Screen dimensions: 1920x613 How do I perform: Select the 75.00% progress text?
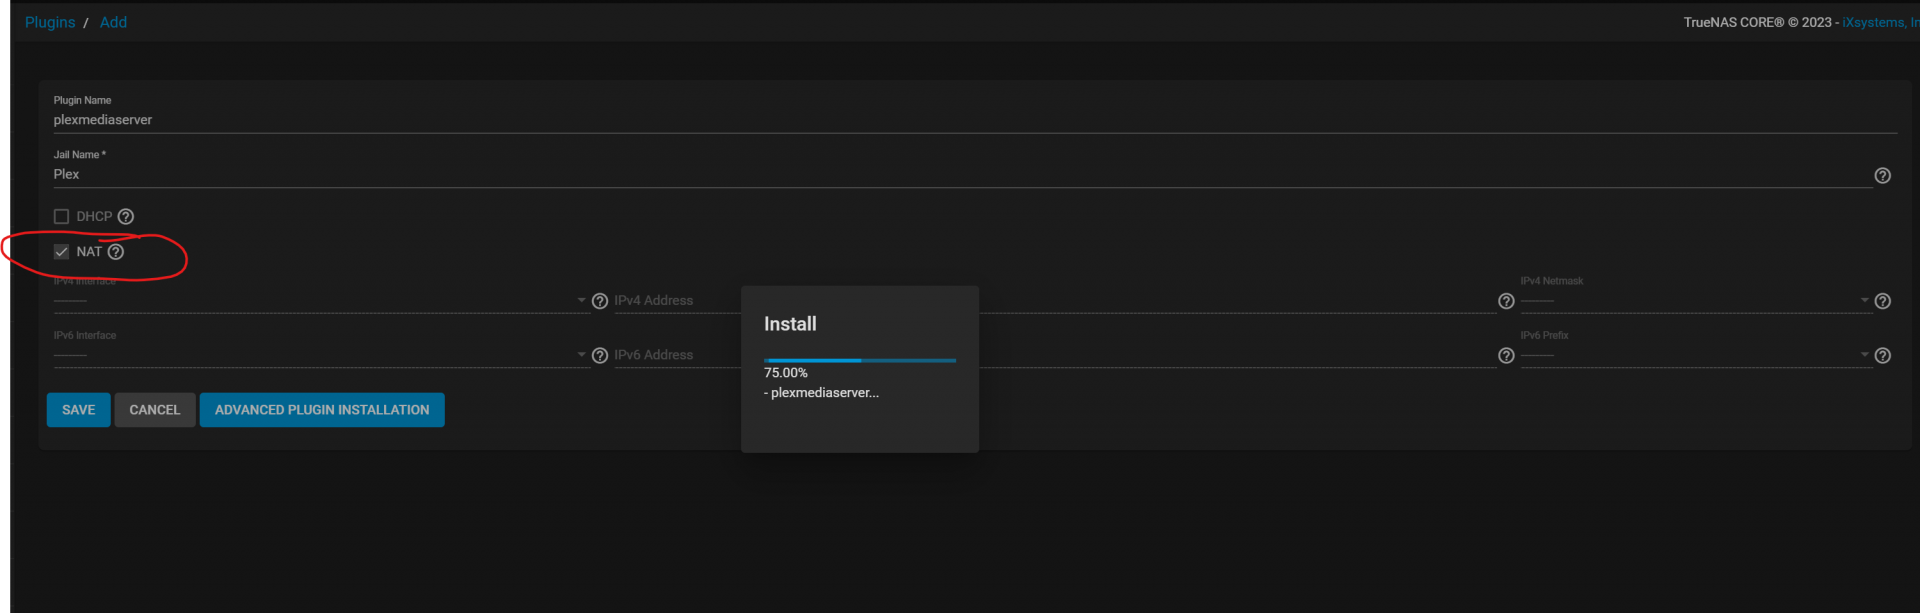[x=786, y=373]
